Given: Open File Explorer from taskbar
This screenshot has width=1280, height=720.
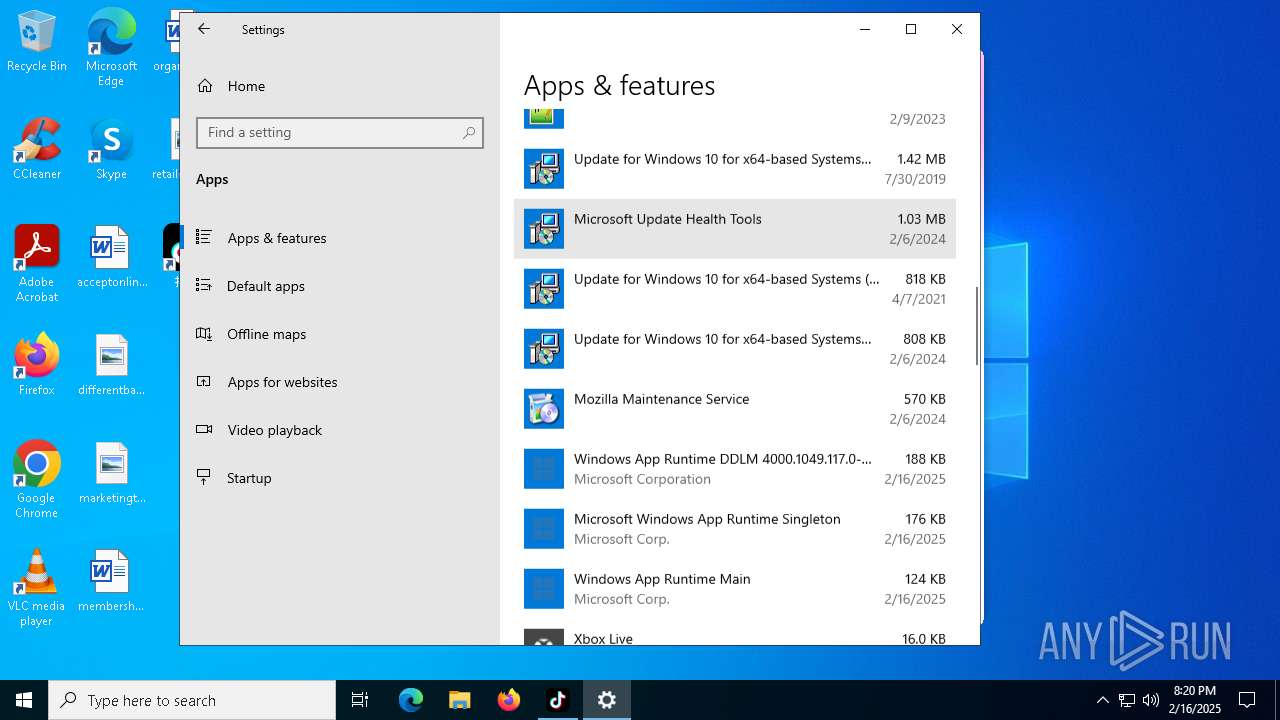Looking at the screenshot, I should pos(459,700).
